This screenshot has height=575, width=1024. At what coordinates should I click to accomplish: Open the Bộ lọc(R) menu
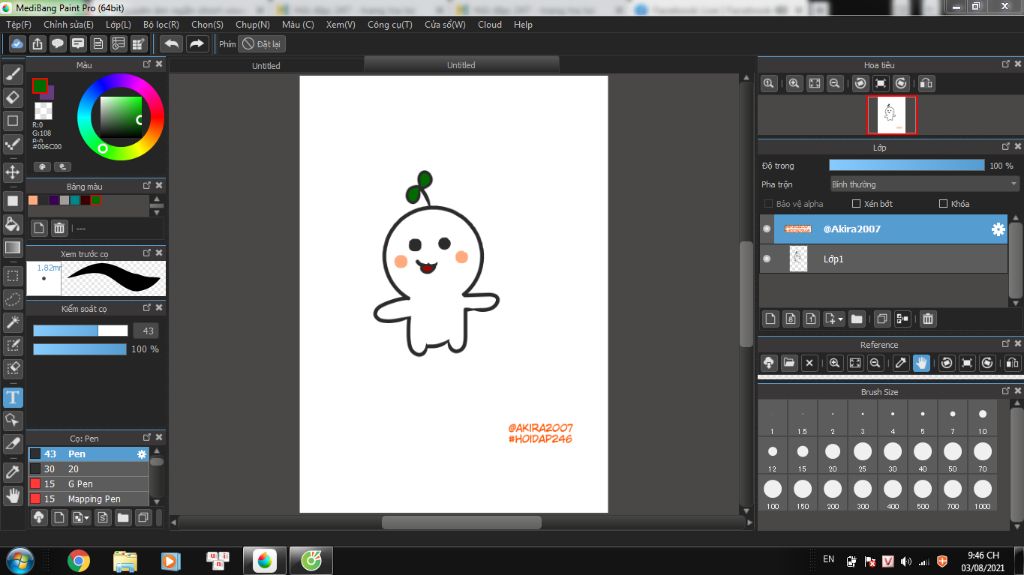pyautogui.click(x=161, y=24)
